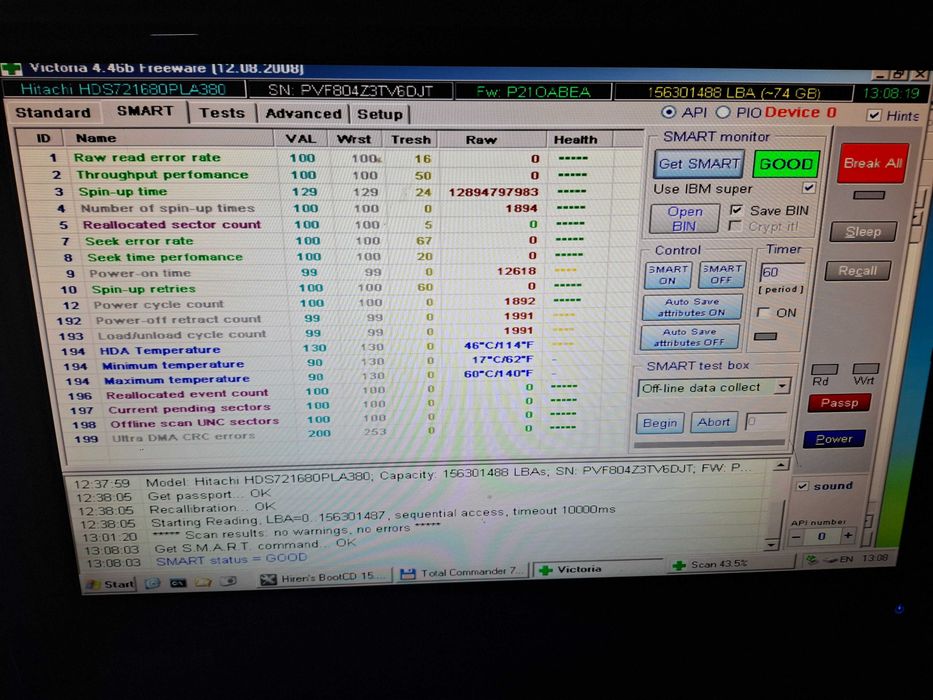Click the green system tray icon

tap(811, 560)
